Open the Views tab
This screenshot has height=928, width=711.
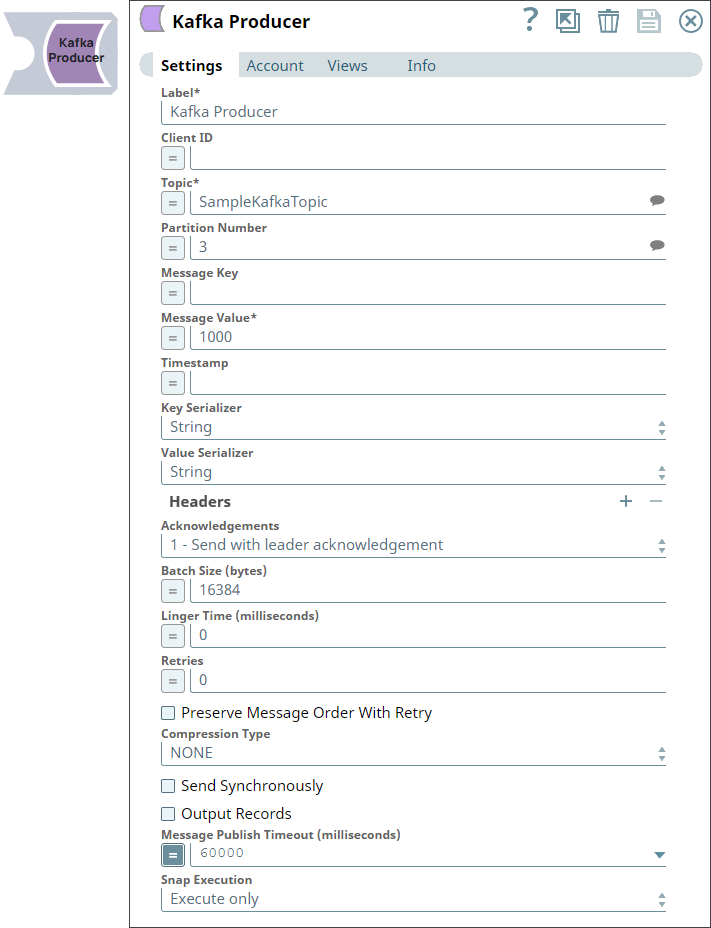[x=347, y=66]
